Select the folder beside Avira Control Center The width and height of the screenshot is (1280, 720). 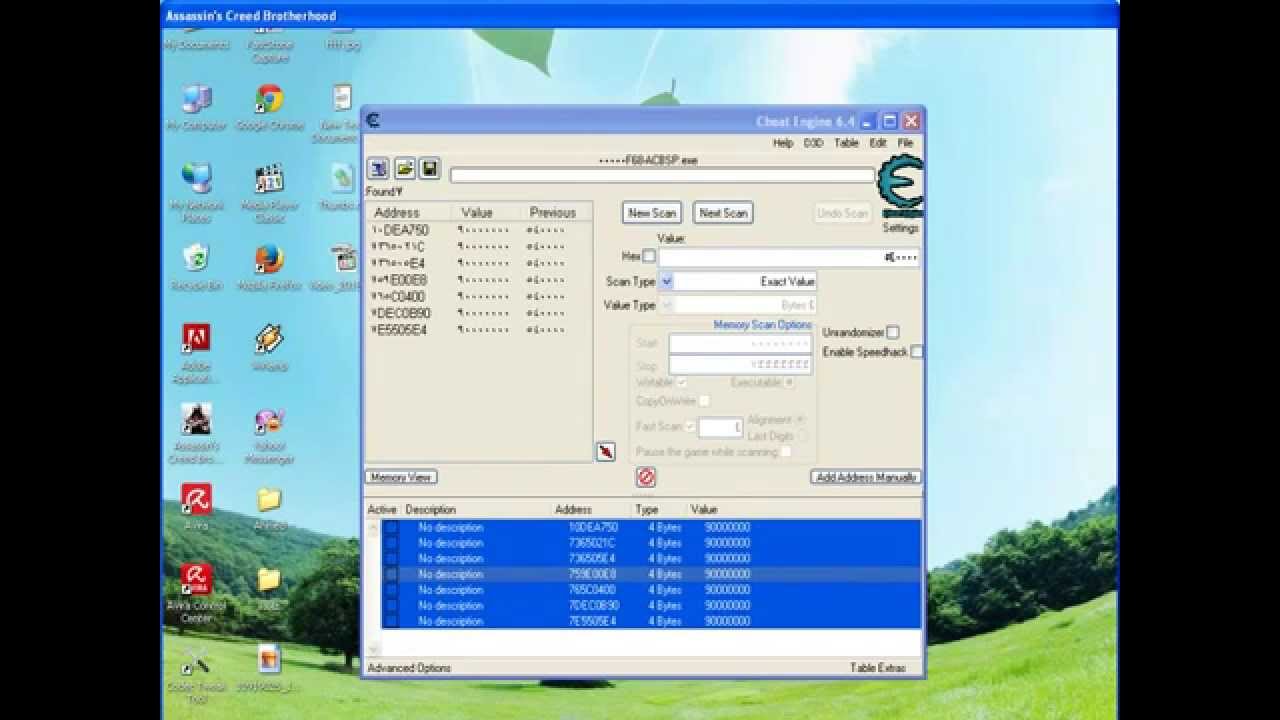(269, 586)
